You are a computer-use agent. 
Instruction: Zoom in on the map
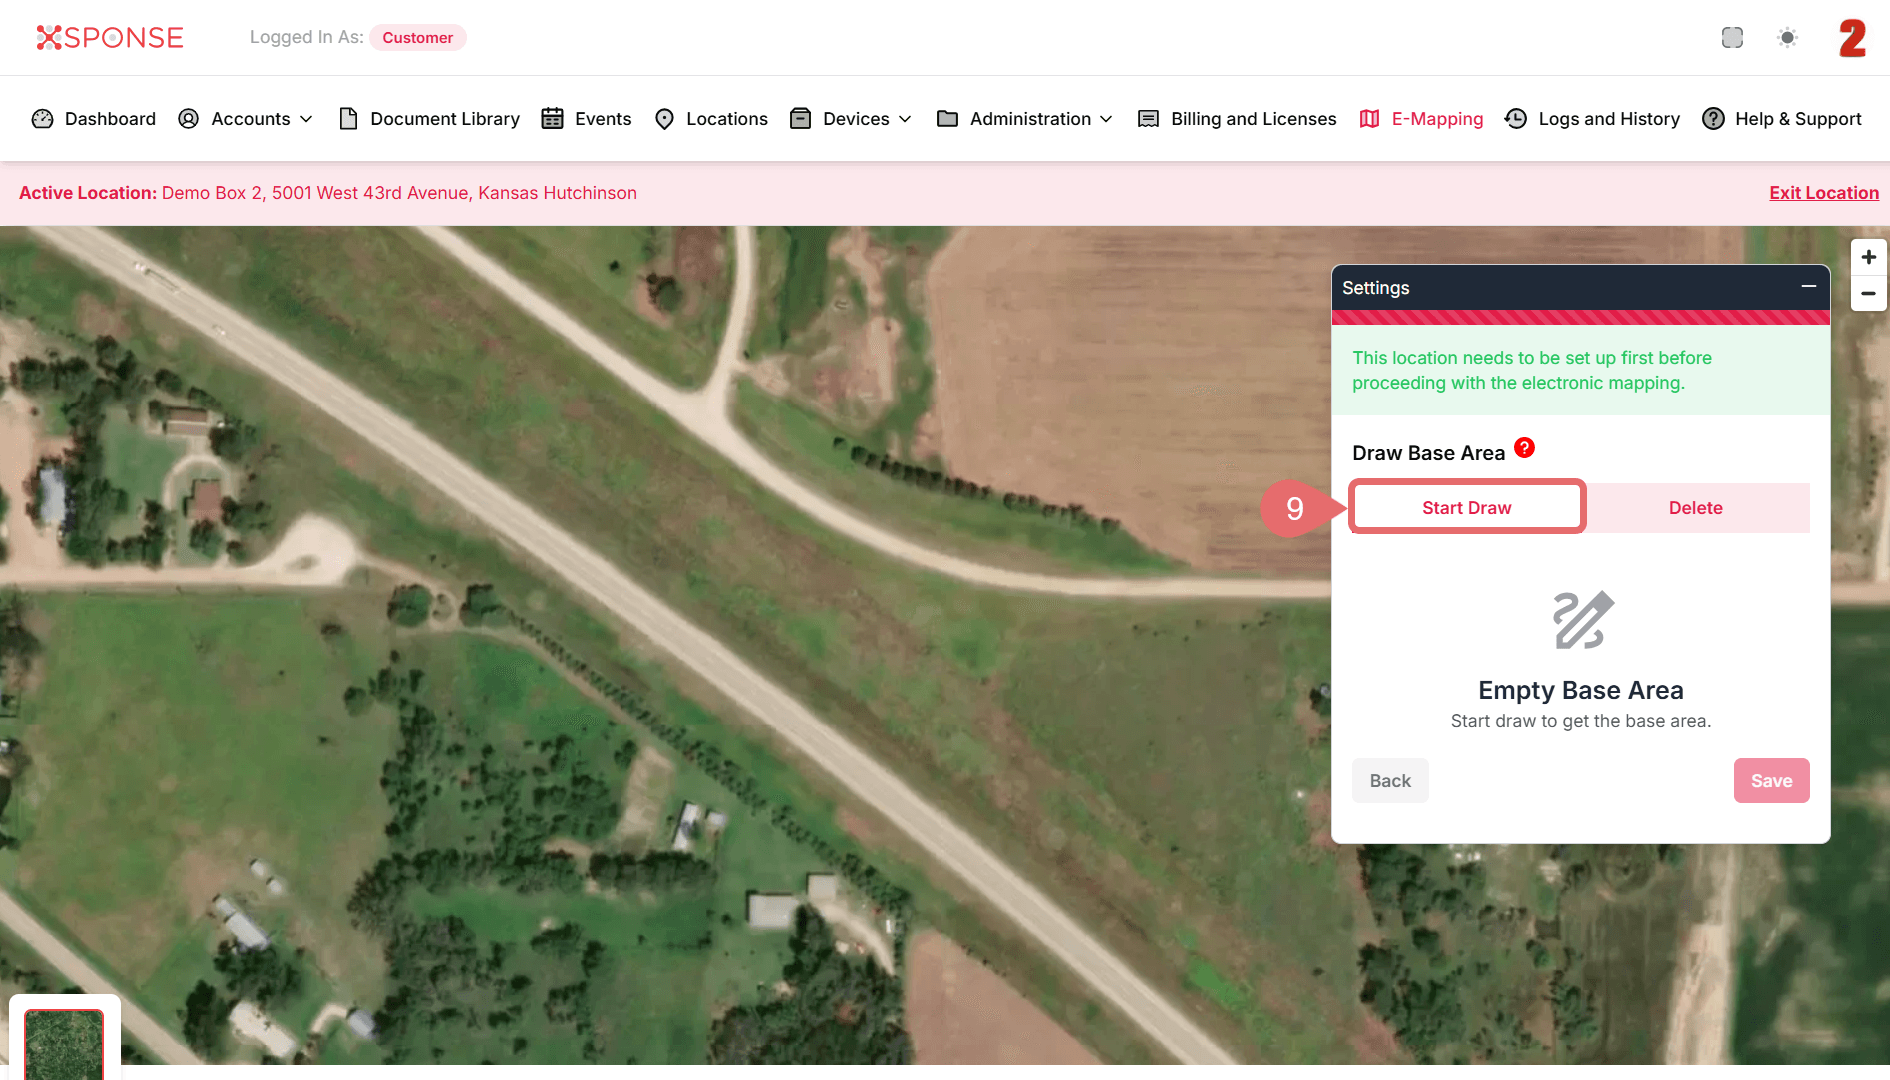[1868, 257]
